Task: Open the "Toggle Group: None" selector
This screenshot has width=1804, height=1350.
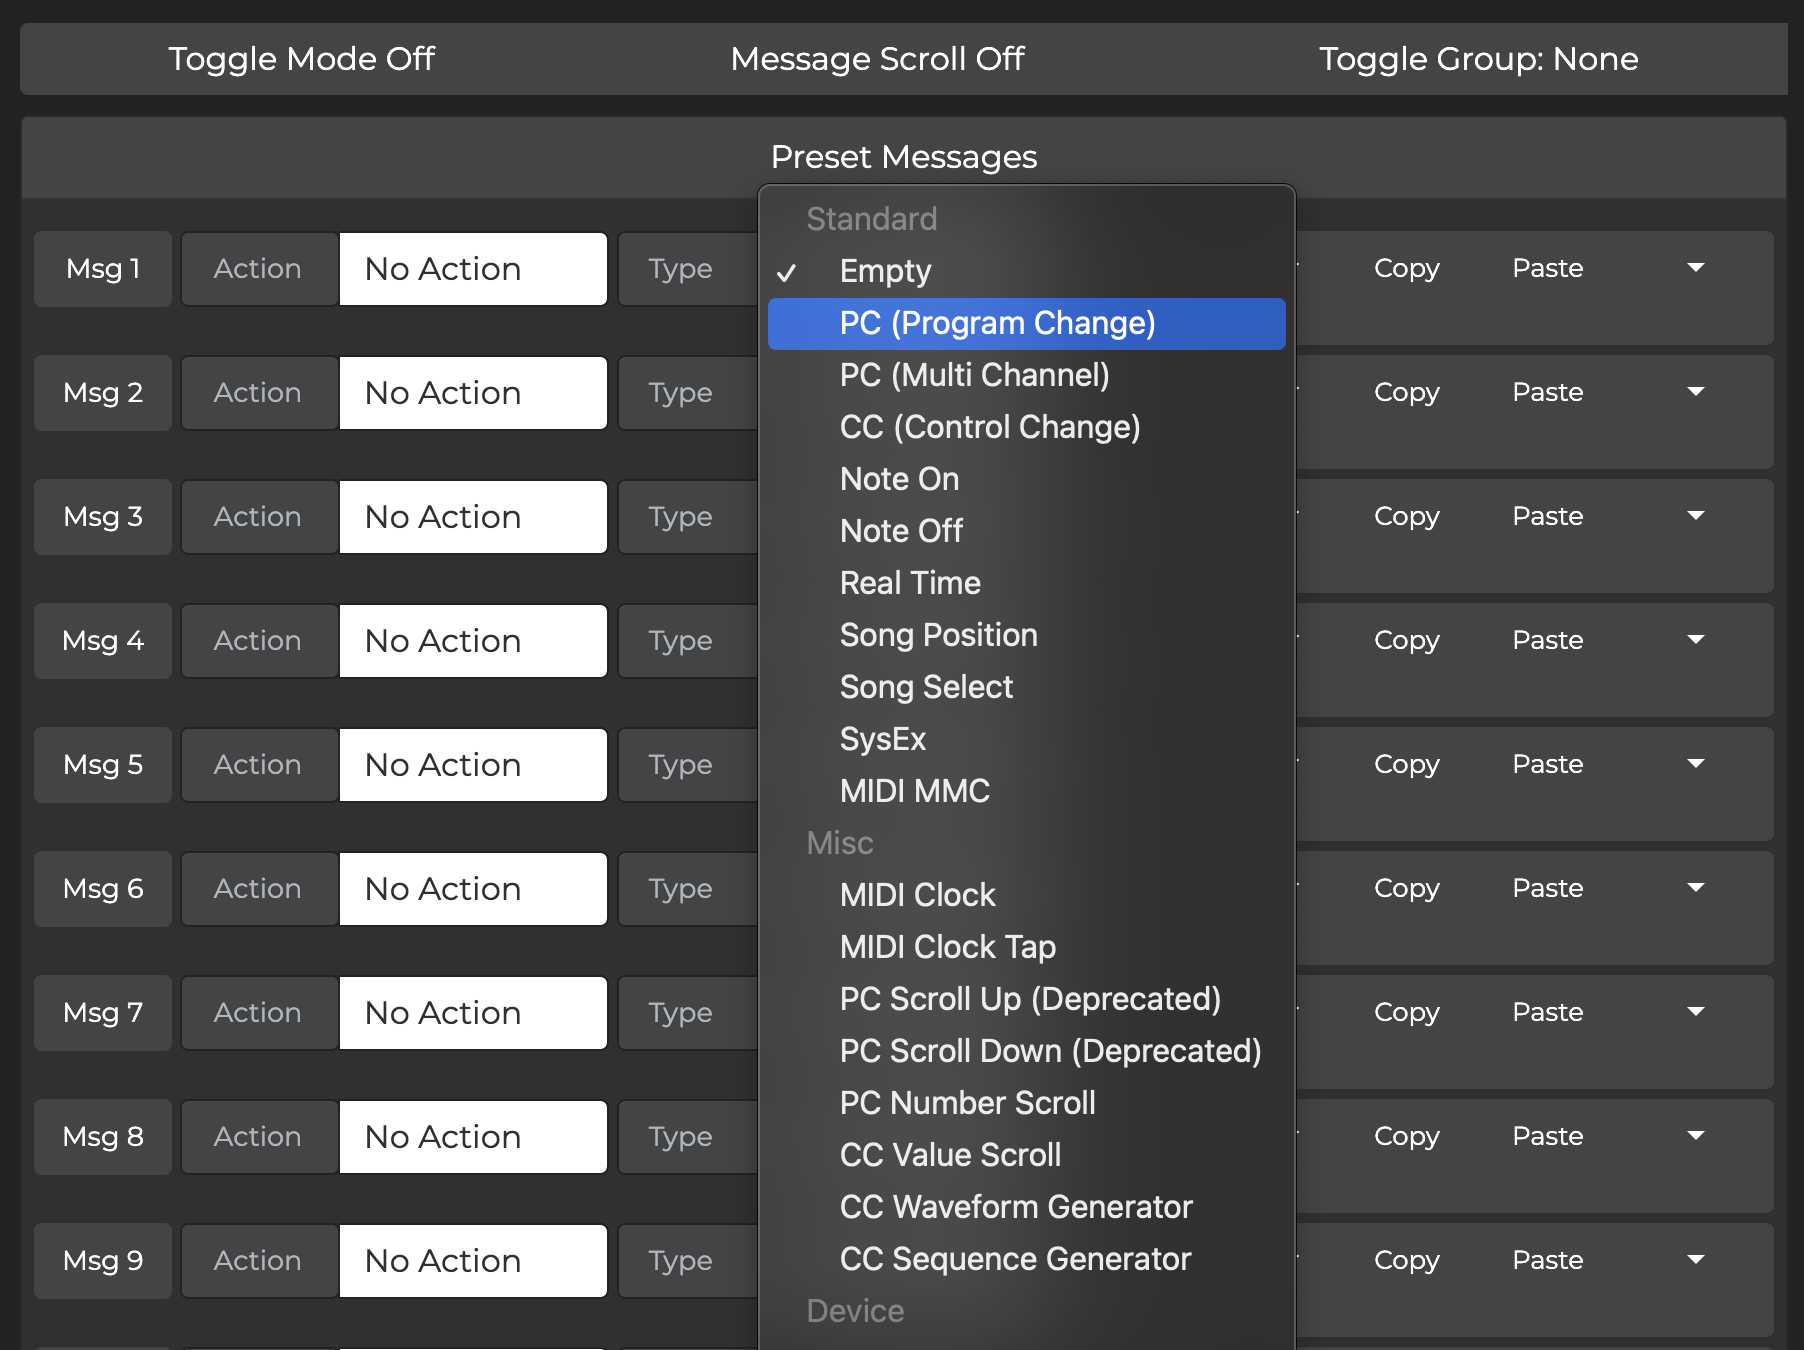Action: coord(1479,59)
